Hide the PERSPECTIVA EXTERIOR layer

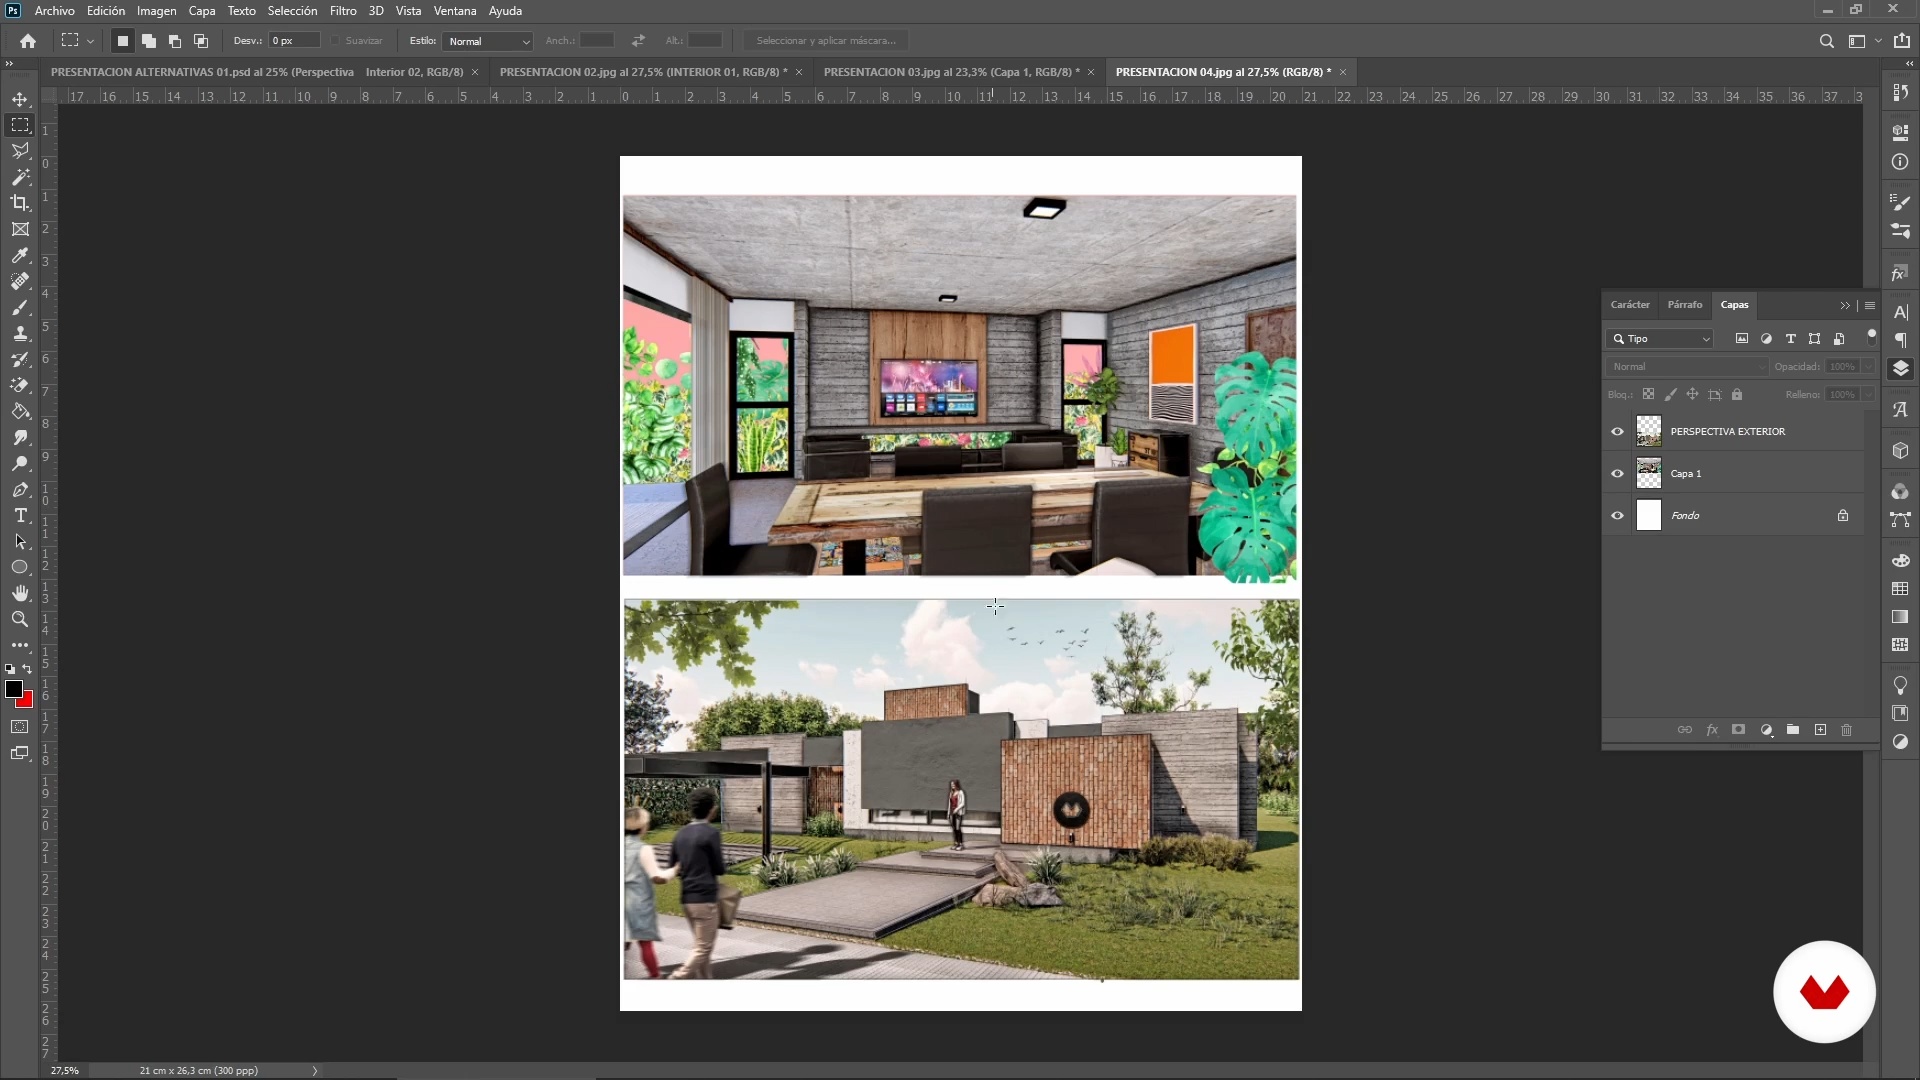[x=1617, y=432]
